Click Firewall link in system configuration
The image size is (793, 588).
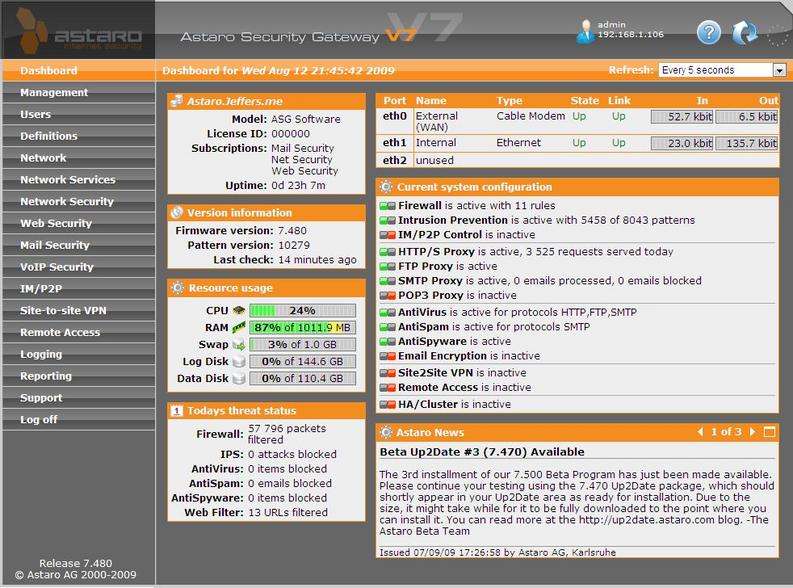click(x=420, y=206)
